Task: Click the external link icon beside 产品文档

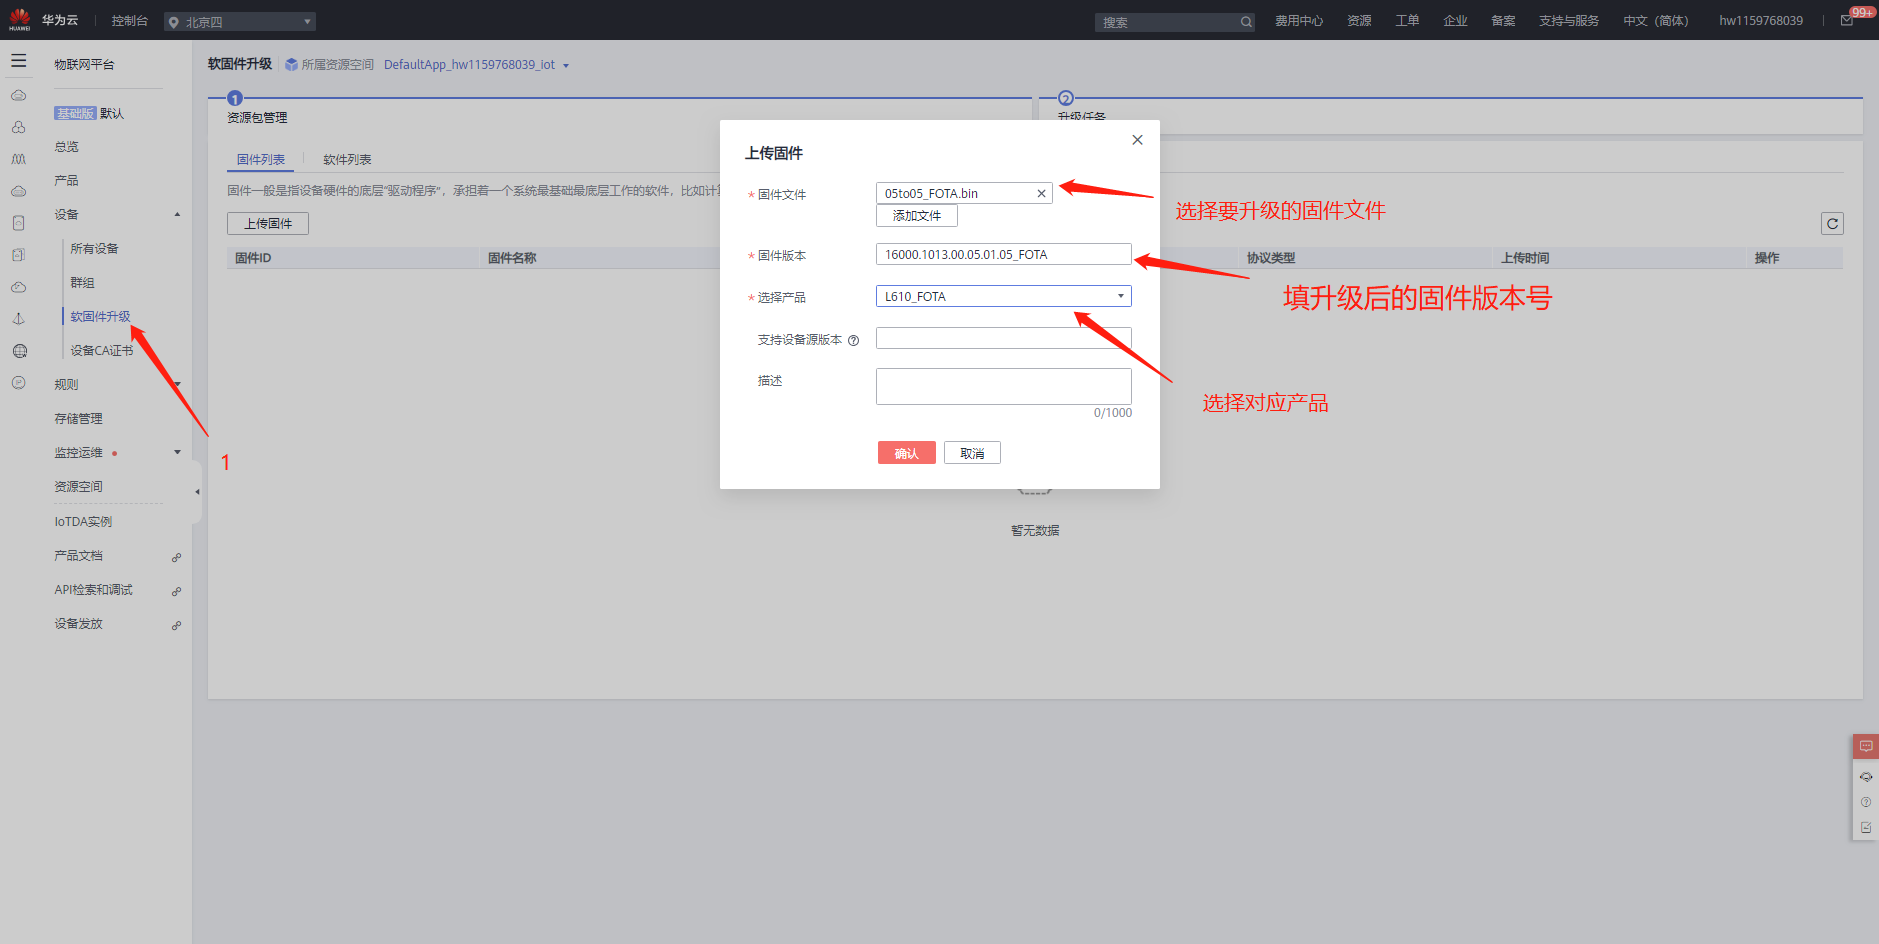Action: 176,557
